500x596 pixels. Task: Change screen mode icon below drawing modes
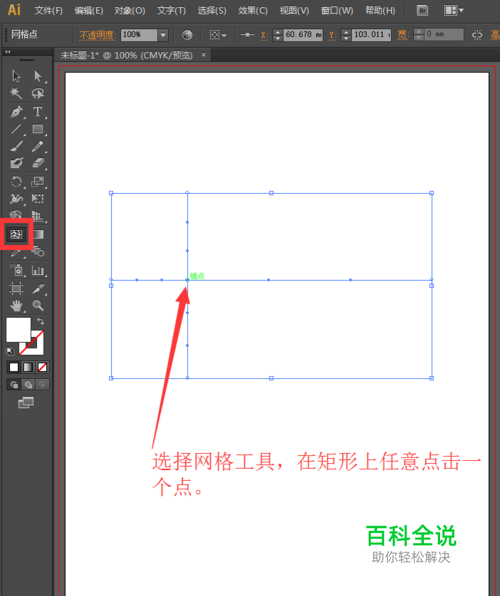coord(26,403)
